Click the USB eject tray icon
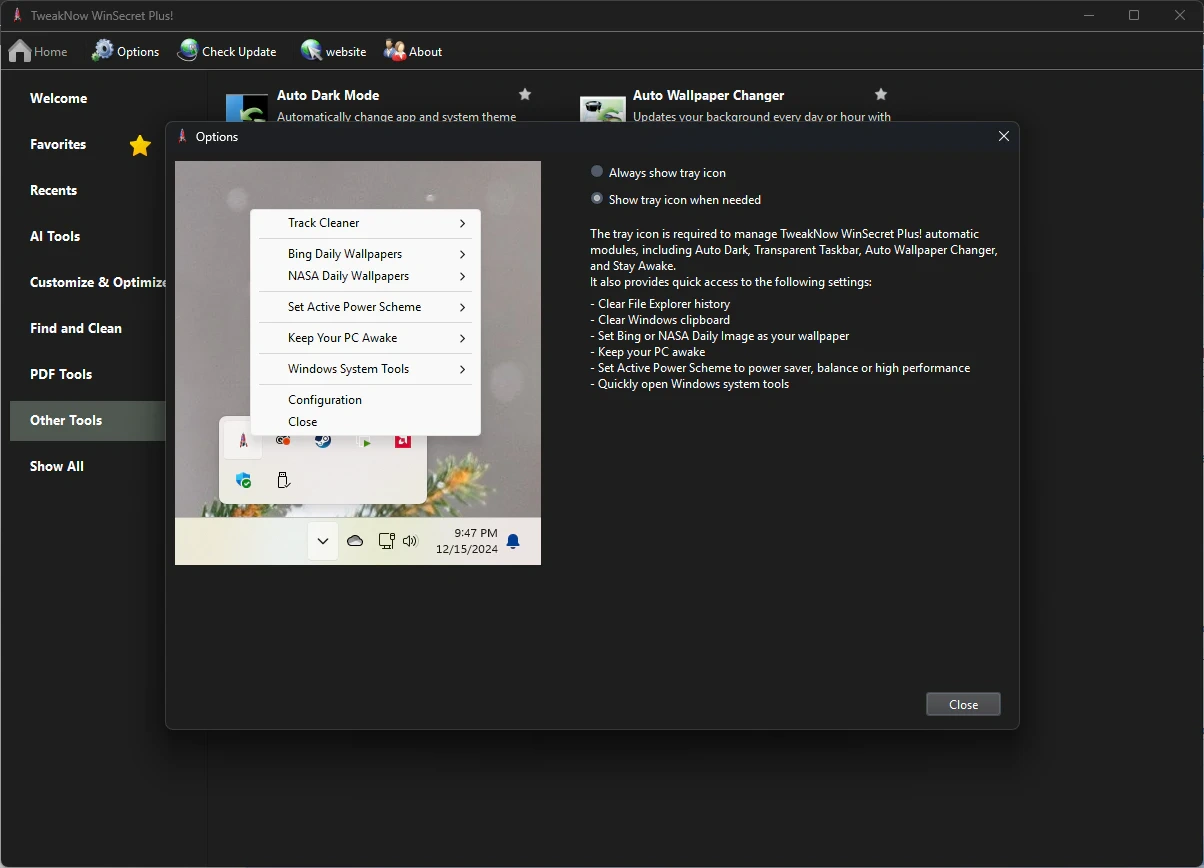The height and width of the screenshot is (868, 1204). [x=283, y=480]
